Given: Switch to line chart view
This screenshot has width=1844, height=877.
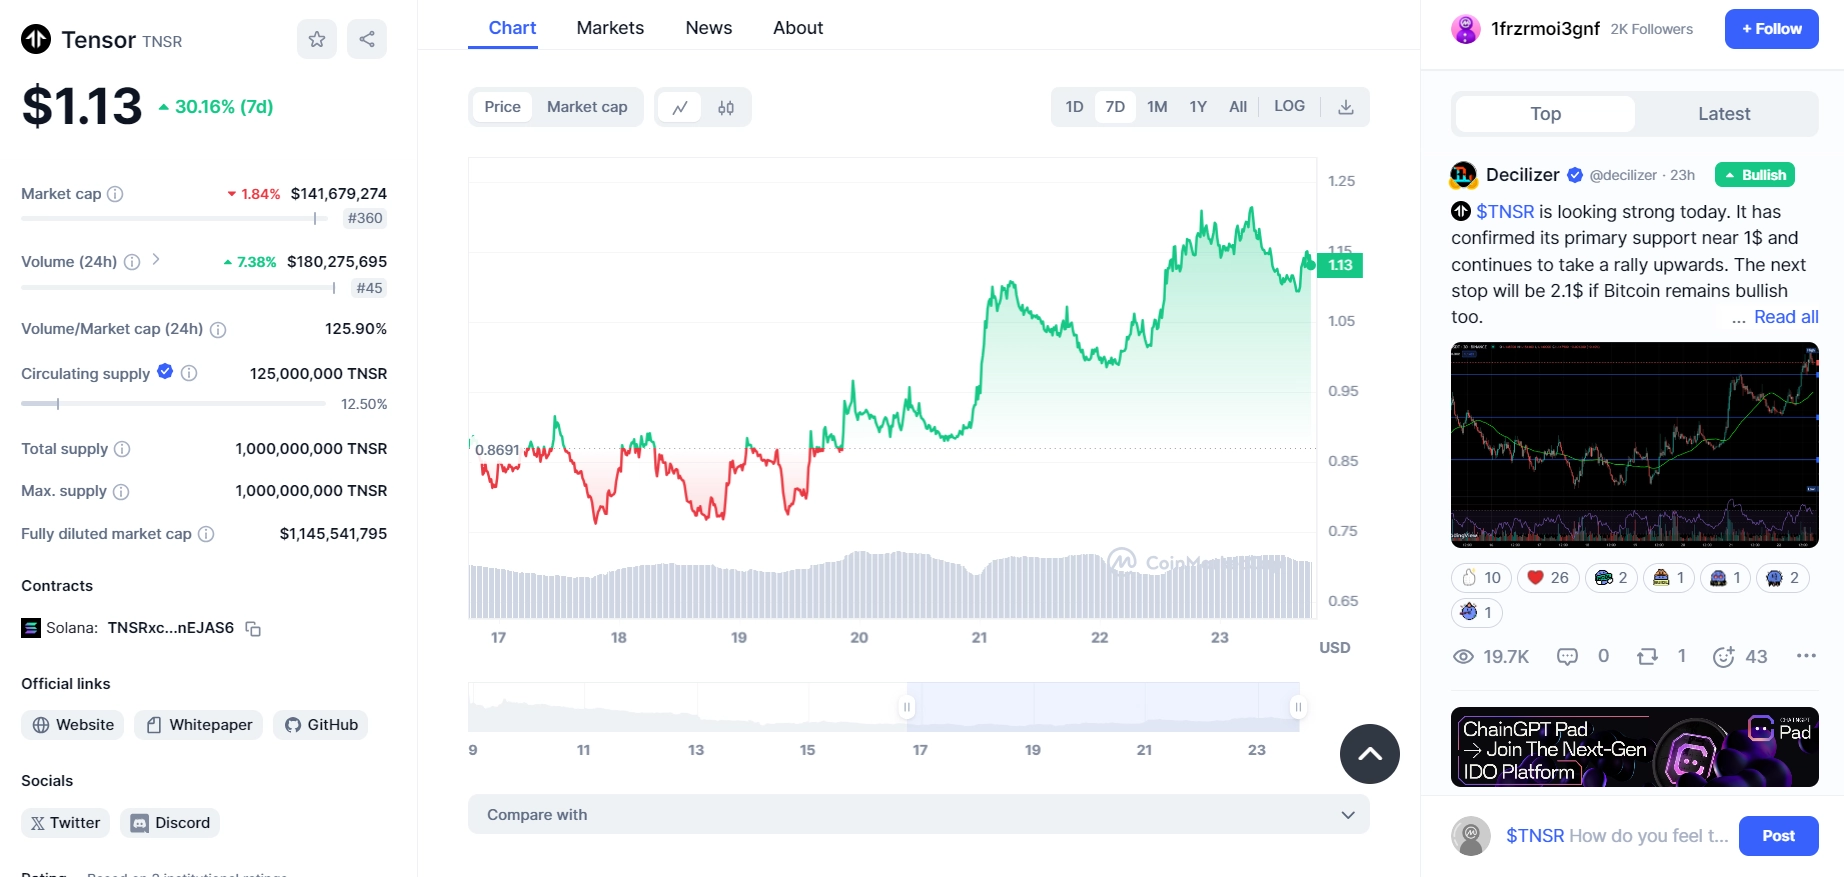Looking at the screenshot, I should click(x=680, y=107).
